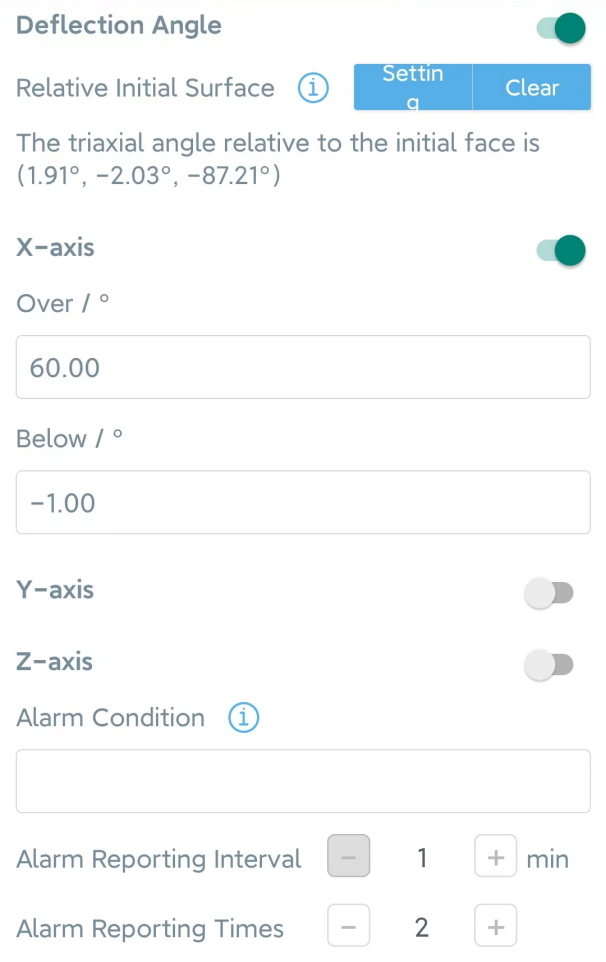
Task: Tap the Relative Initial Surface info icon
Action: 313,88
